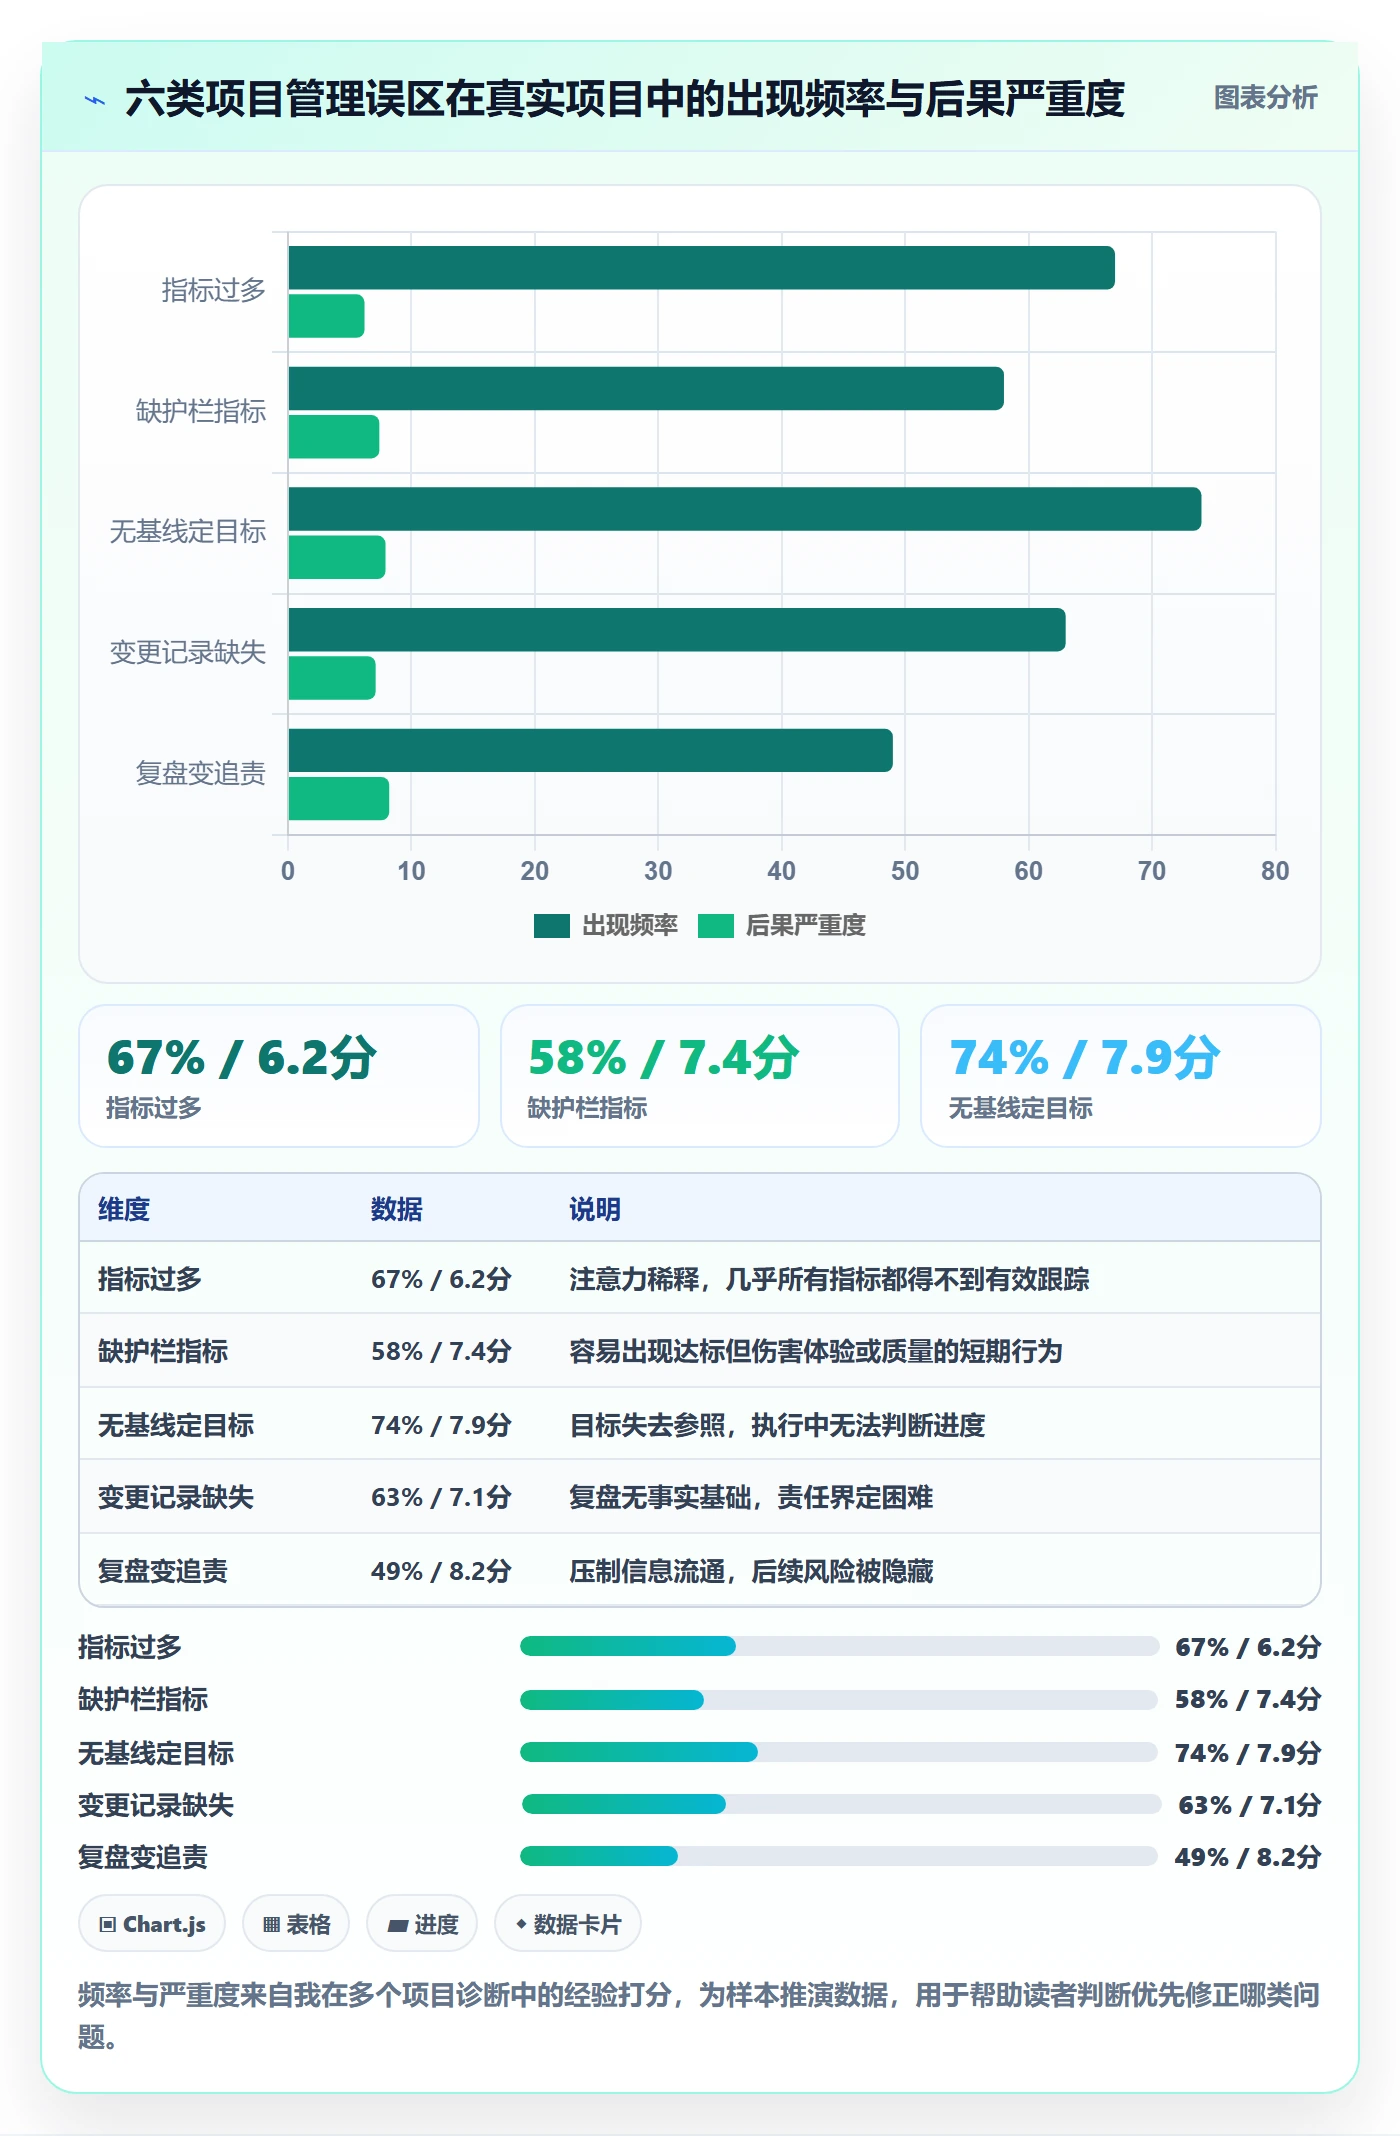Click the lightning bolt icon beside the title

coord(95,100)
